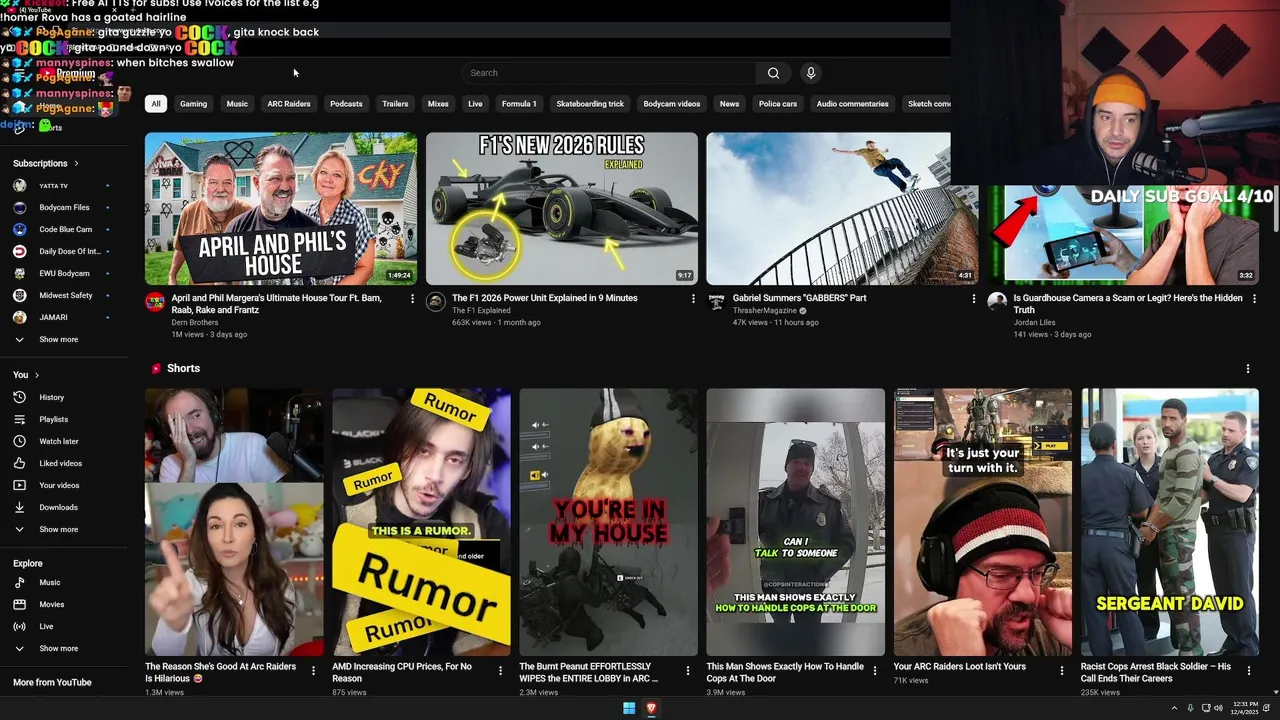1280x720 pixels.
Task: Play the April and Phil's House thumbnail
Action: [x=281, y=209]
